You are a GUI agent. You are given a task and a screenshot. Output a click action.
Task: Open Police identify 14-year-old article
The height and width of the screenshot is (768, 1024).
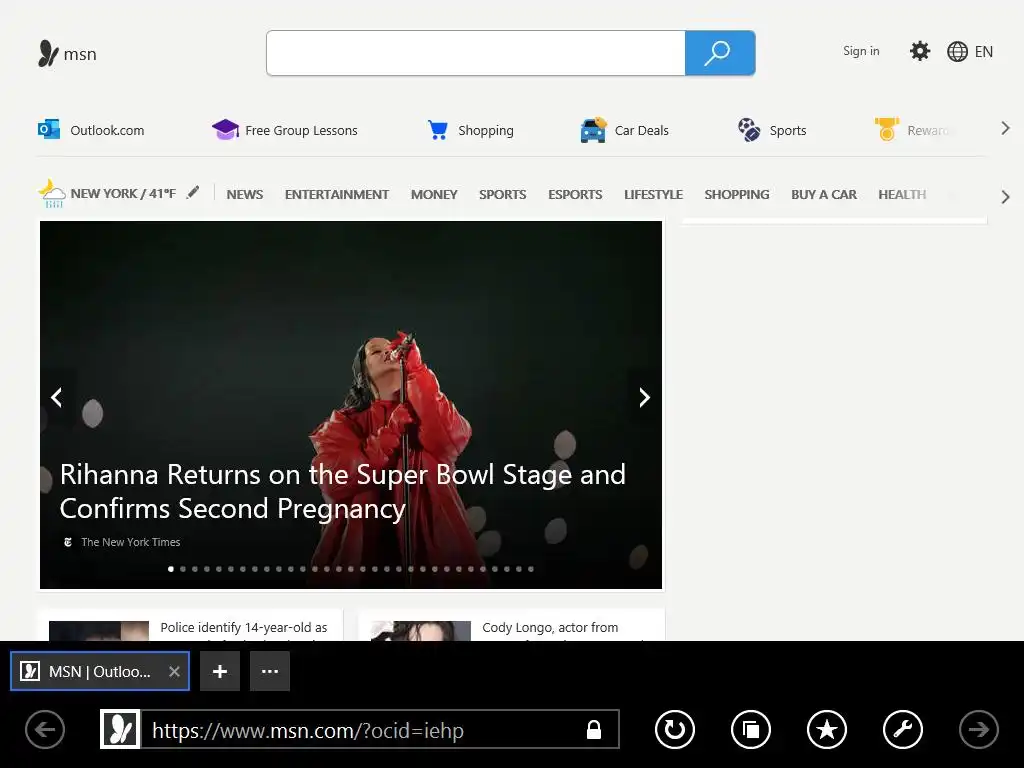244,628
